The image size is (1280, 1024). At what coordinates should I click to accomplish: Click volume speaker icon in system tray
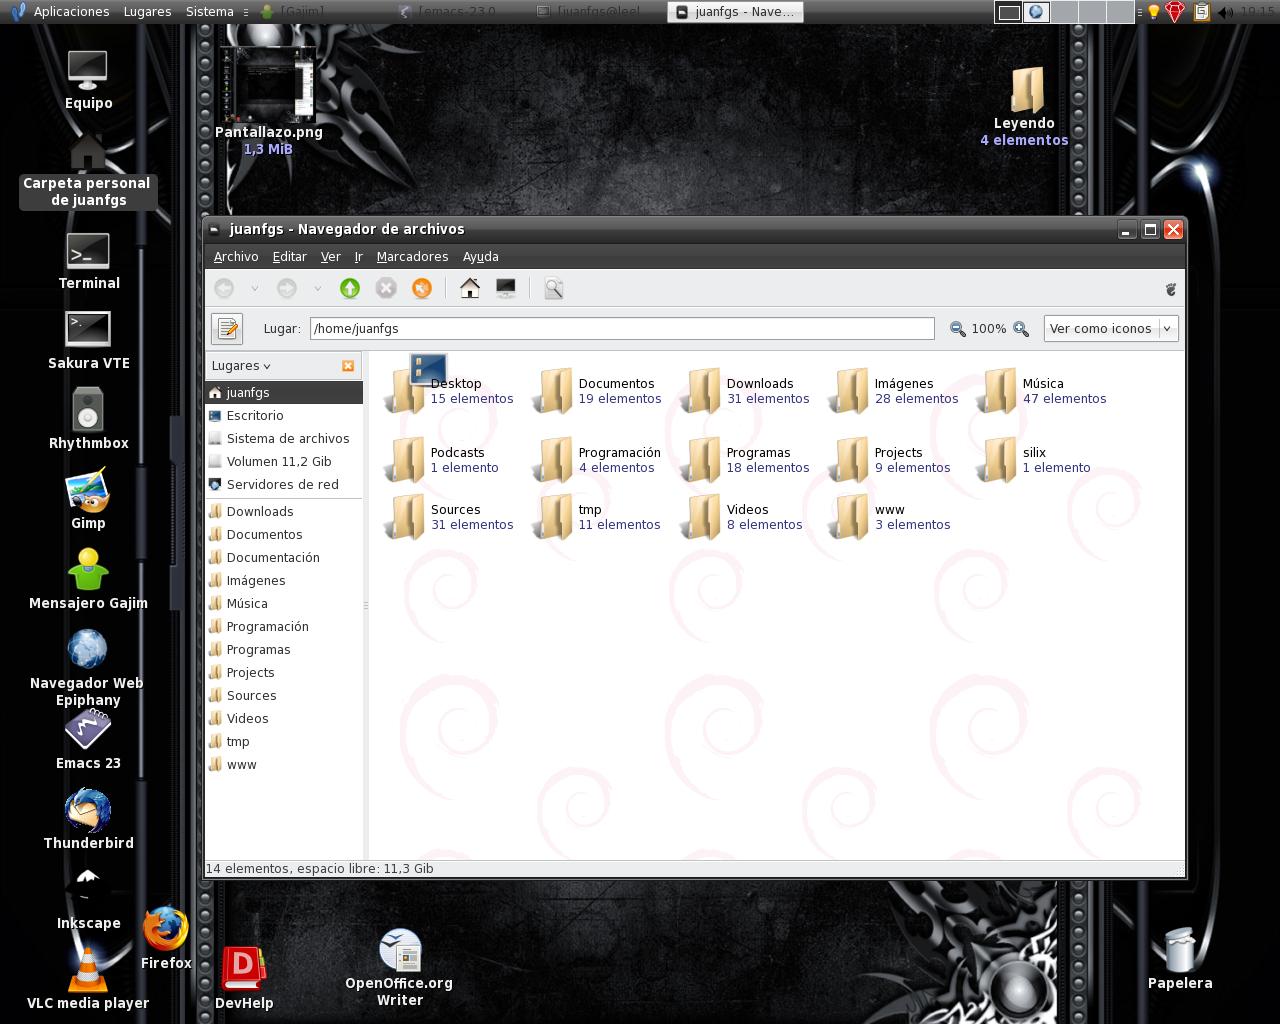(x=1225, y=12)
